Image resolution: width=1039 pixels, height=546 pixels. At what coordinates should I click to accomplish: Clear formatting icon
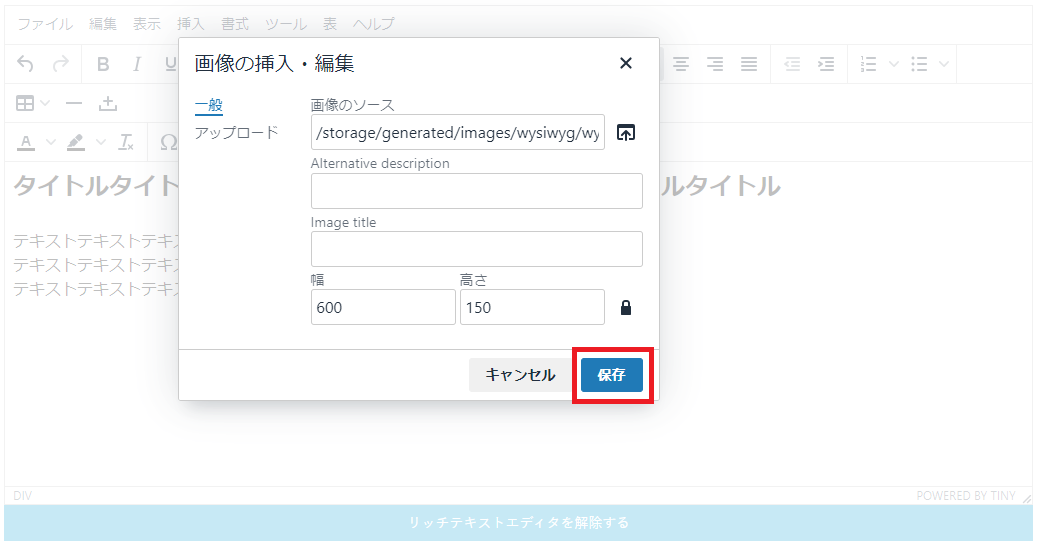(126, 142)
